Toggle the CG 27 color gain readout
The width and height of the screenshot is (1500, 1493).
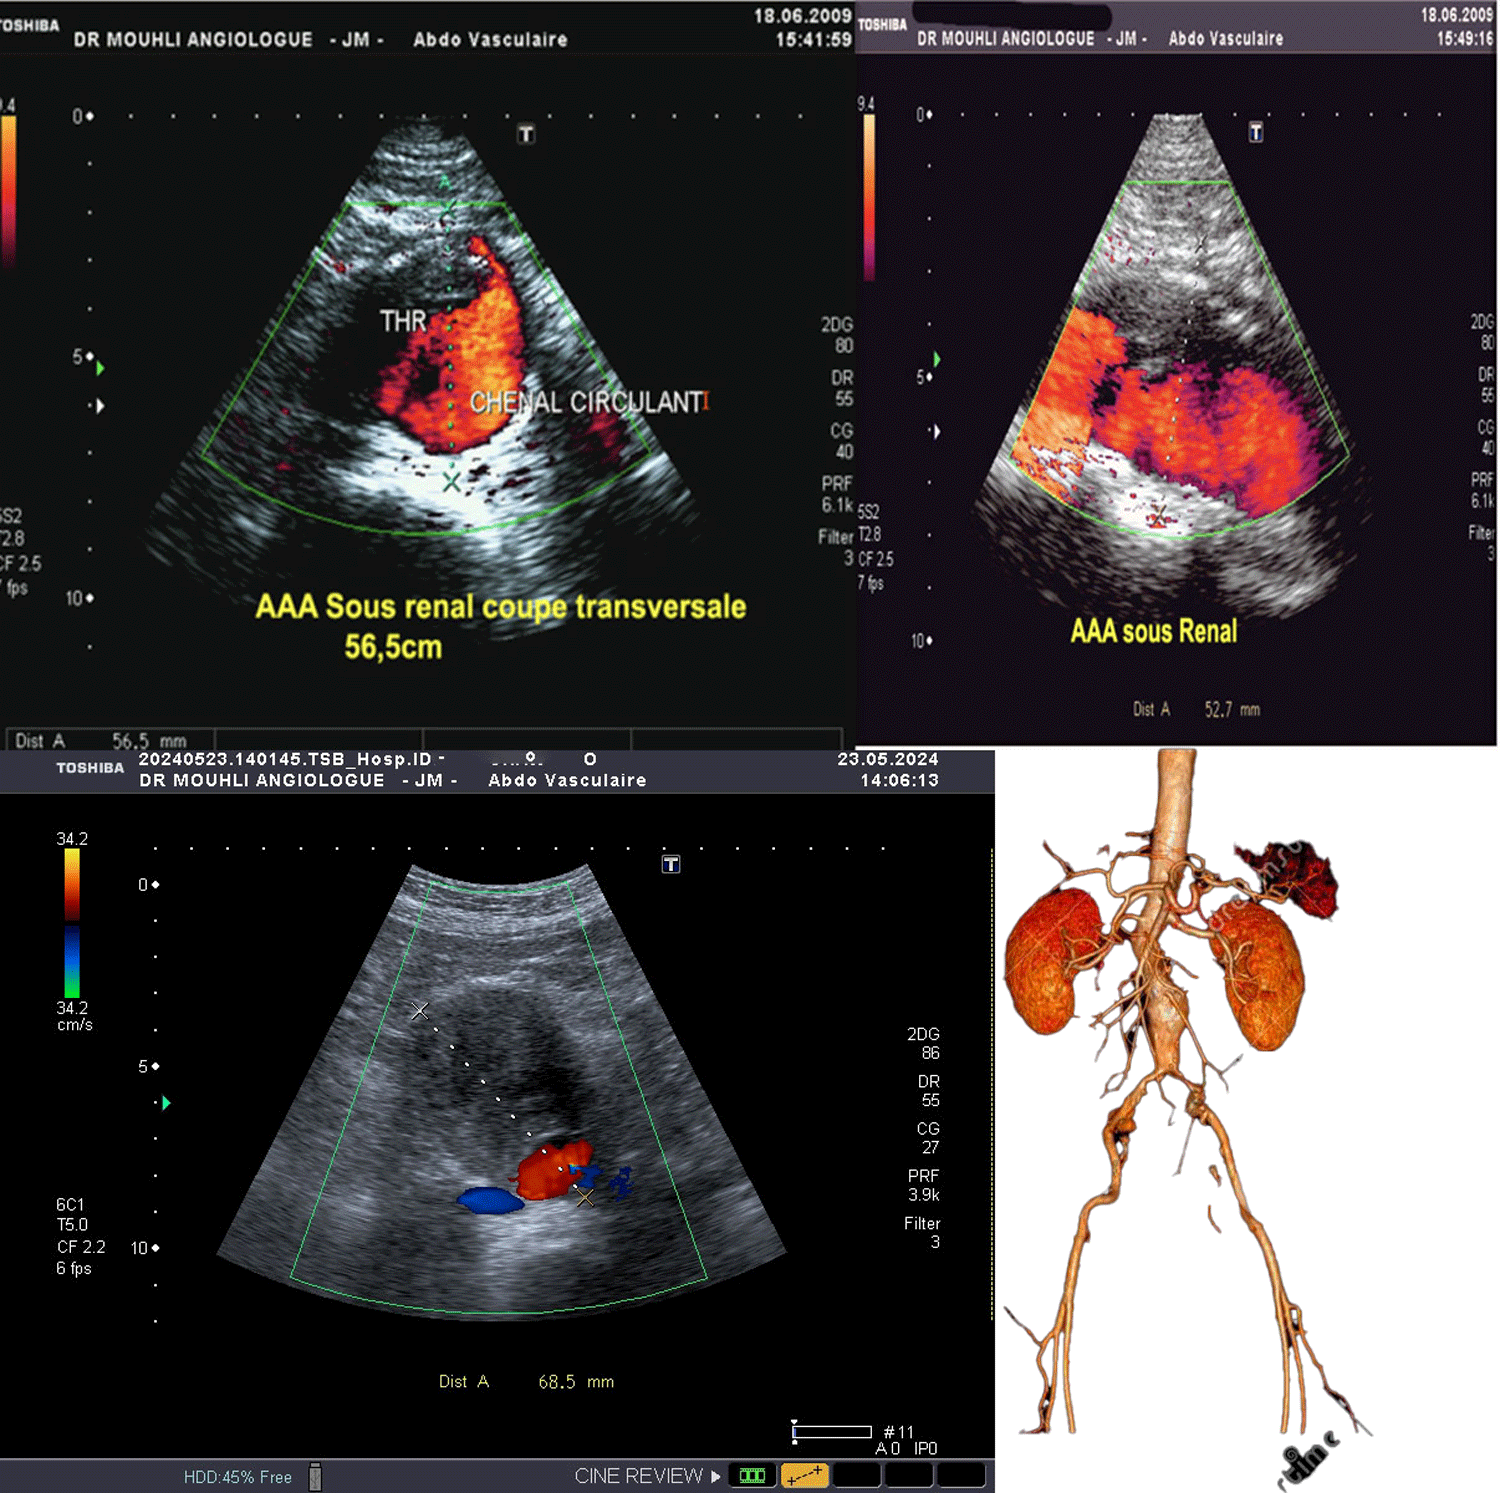(928, 1138)
